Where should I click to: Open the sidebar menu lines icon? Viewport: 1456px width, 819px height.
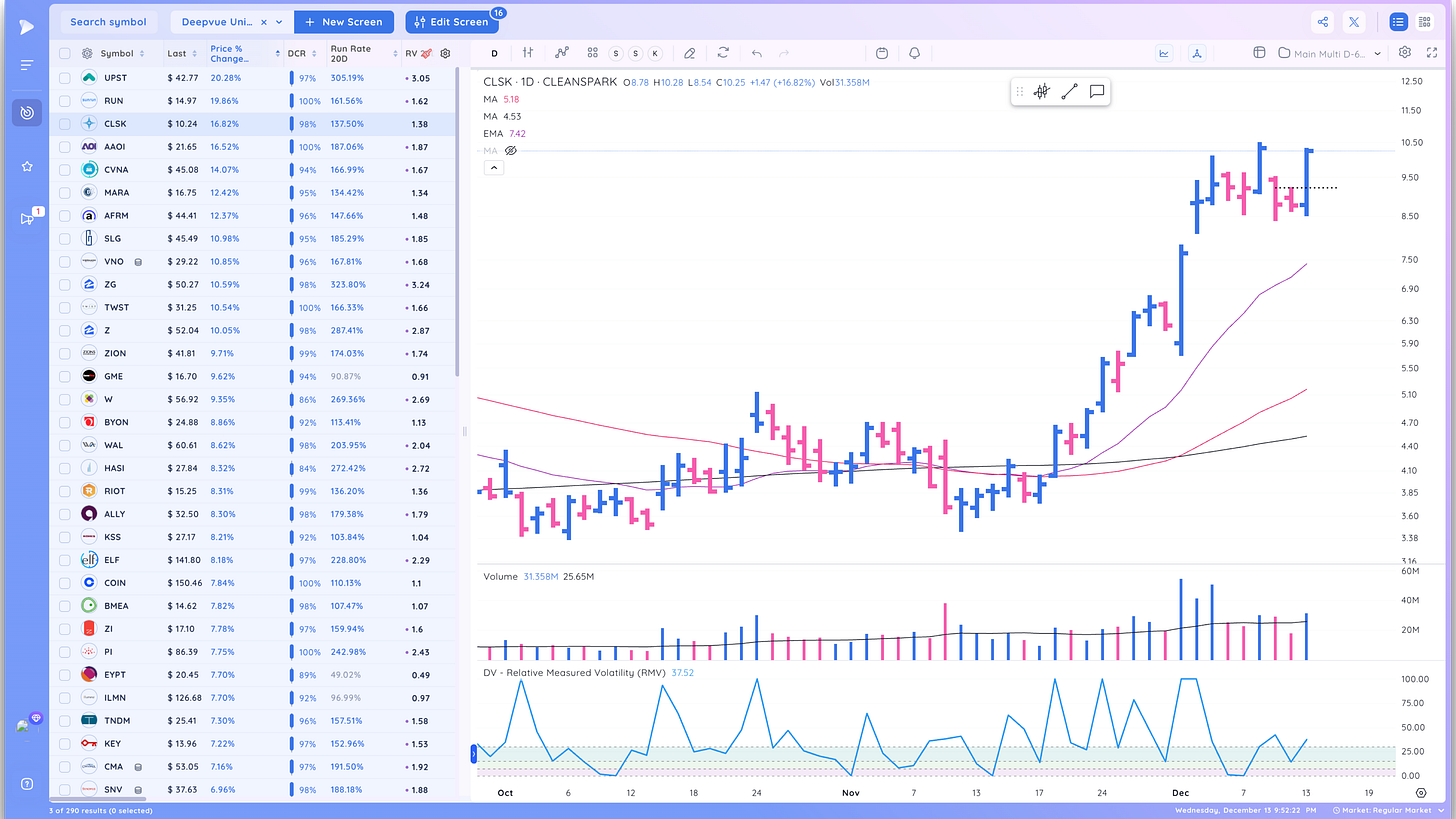point(27,65)
